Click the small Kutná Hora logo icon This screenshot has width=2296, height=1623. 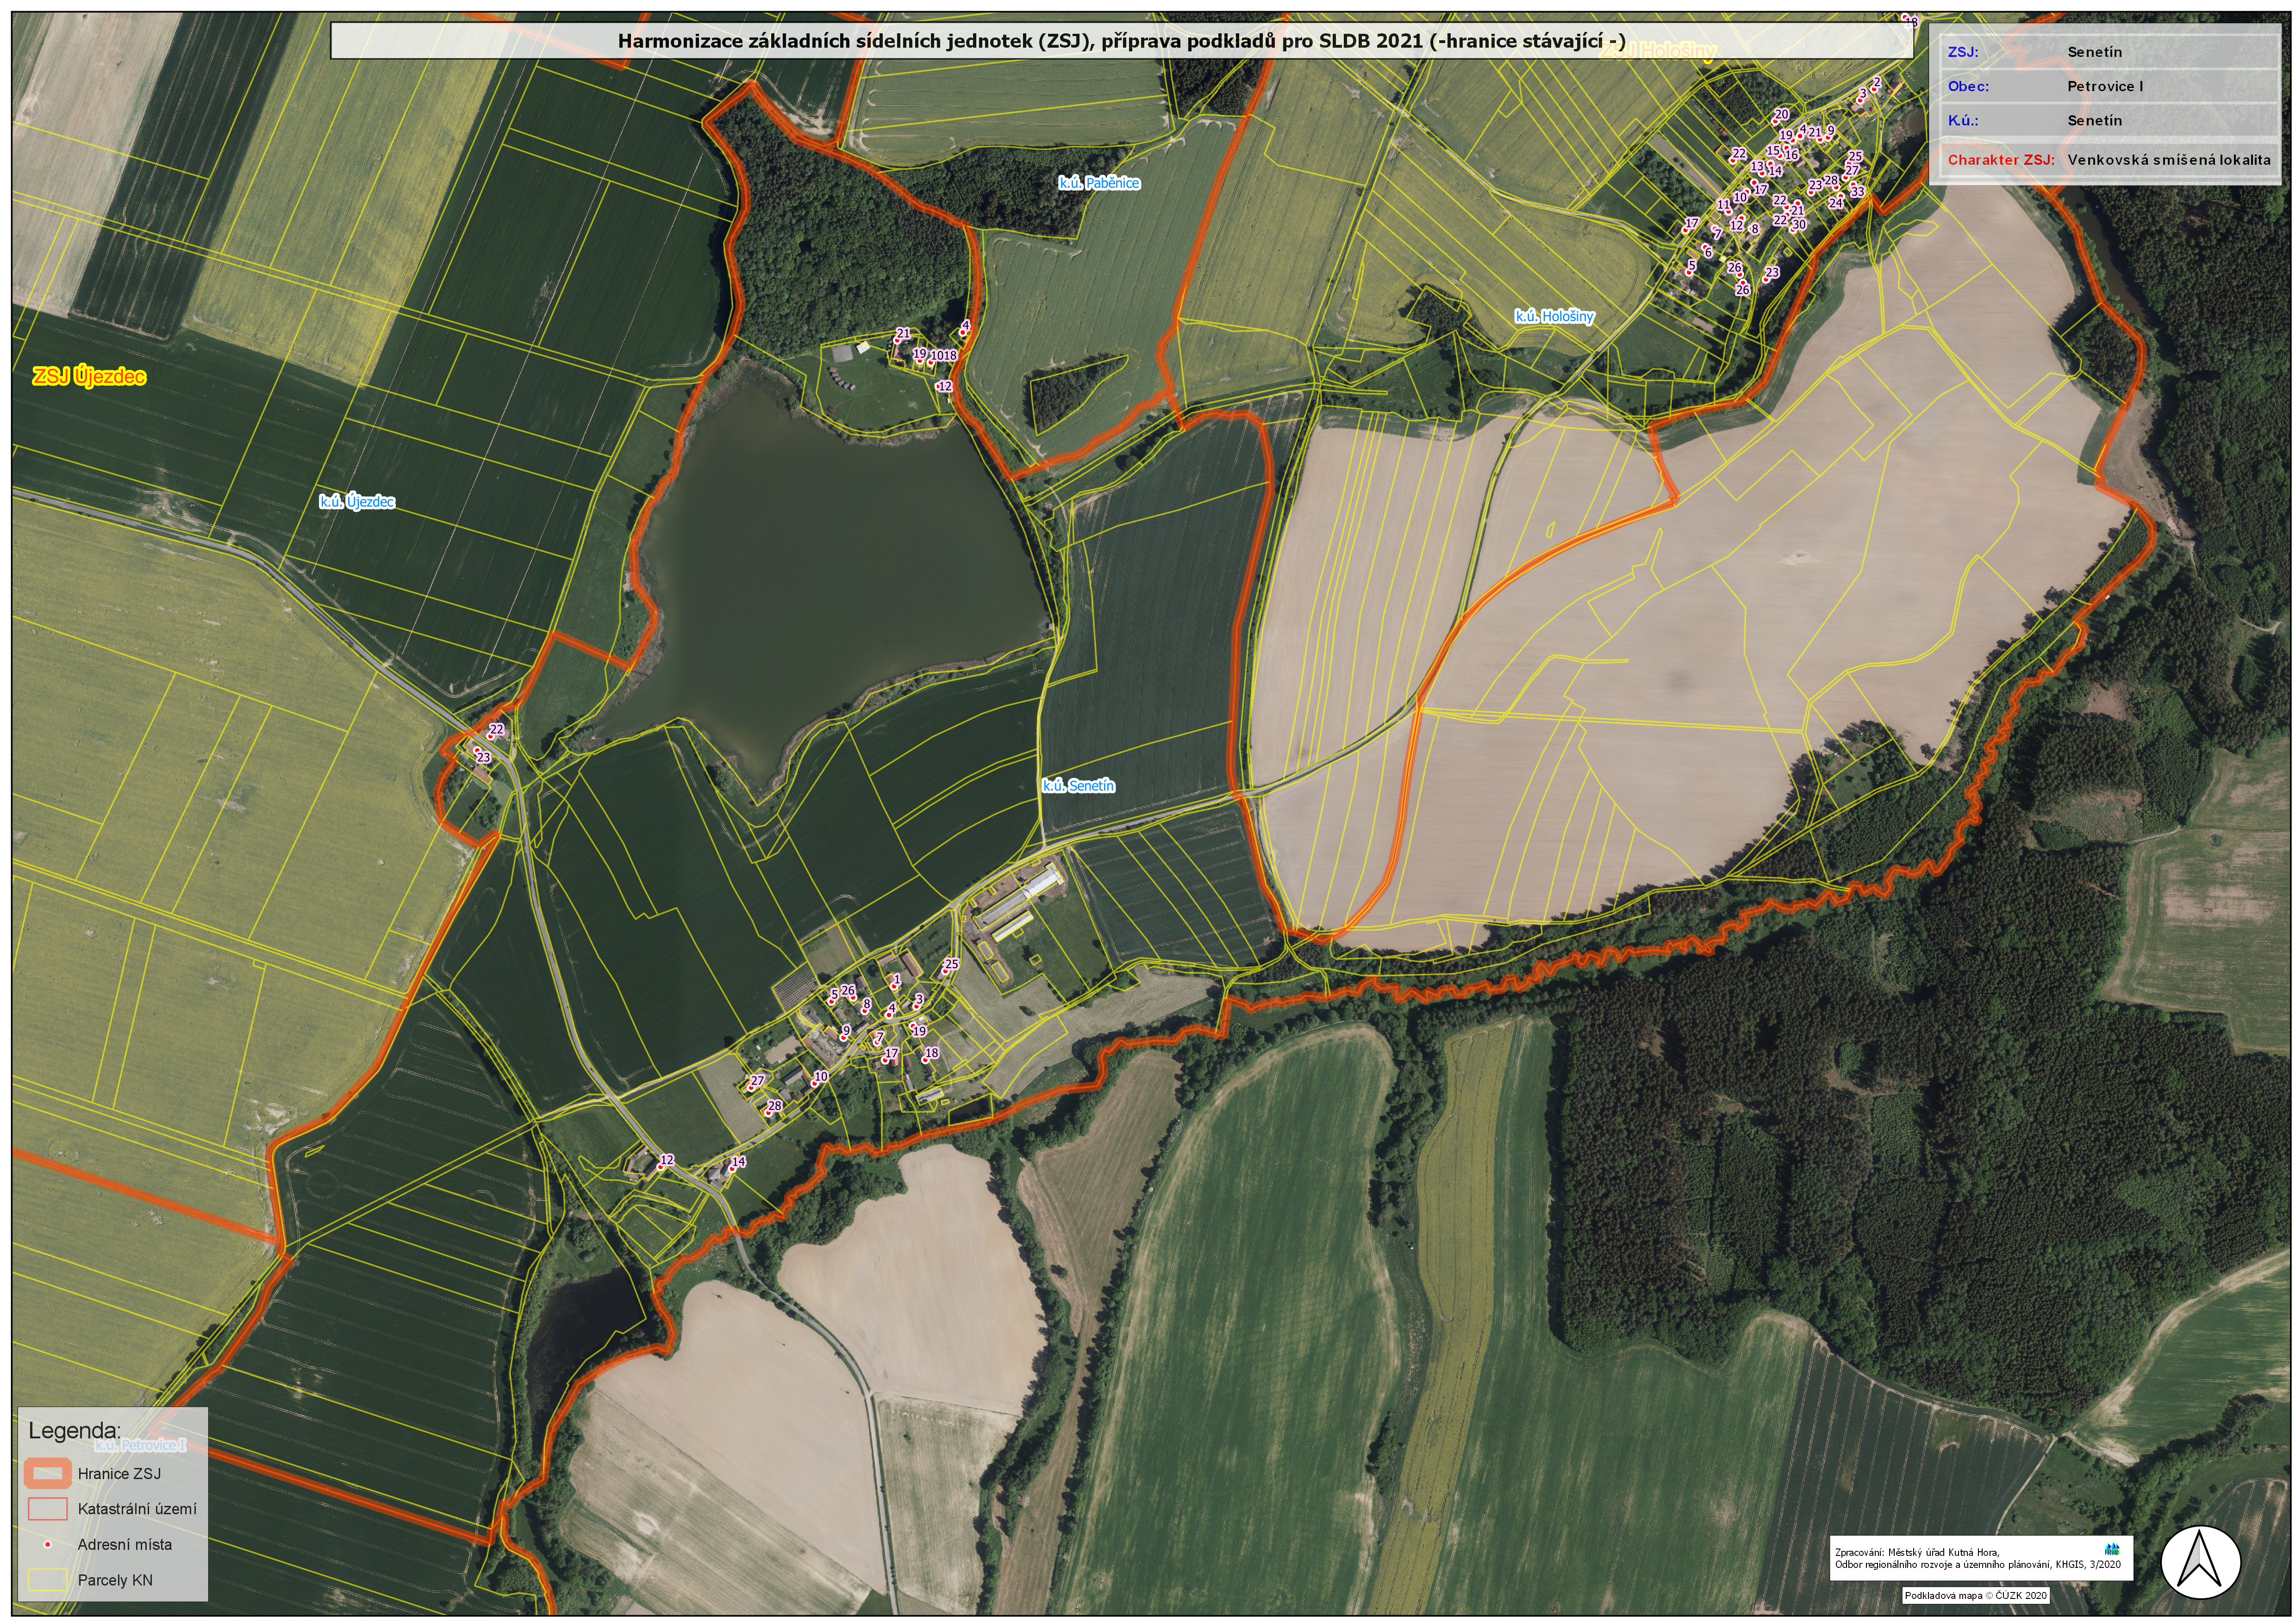(2112, 1549)
